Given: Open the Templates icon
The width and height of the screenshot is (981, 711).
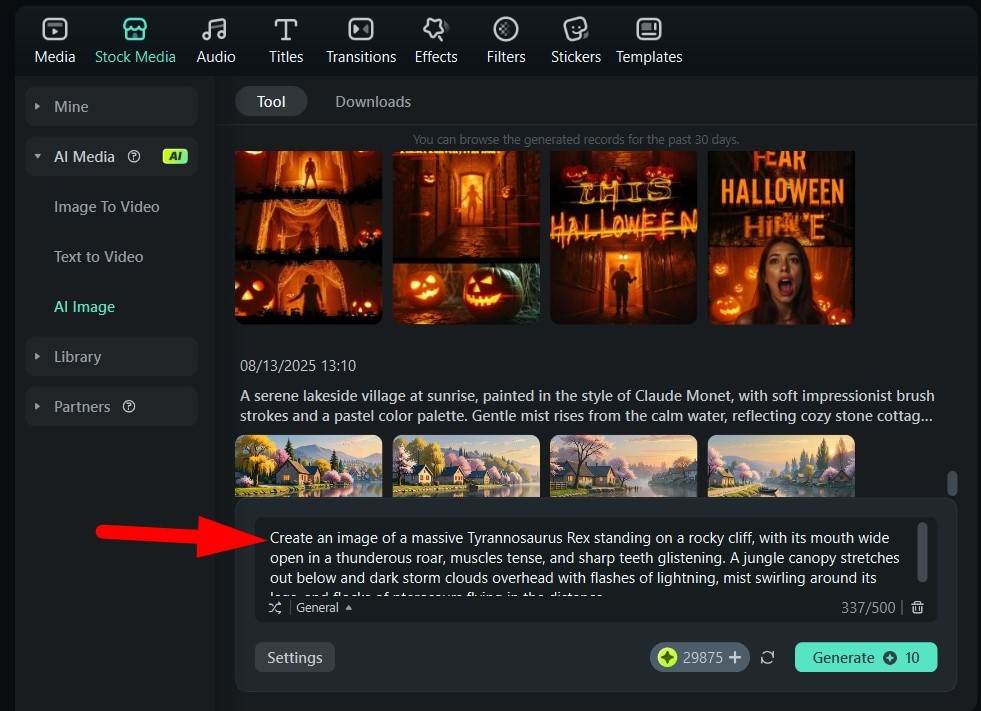Looking at the screenshot, I should [x=649, y=29].
